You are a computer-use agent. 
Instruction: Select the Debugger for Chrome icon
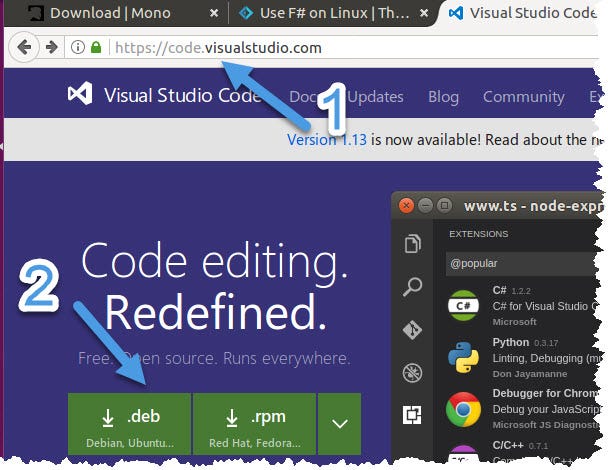coord(463,409)
